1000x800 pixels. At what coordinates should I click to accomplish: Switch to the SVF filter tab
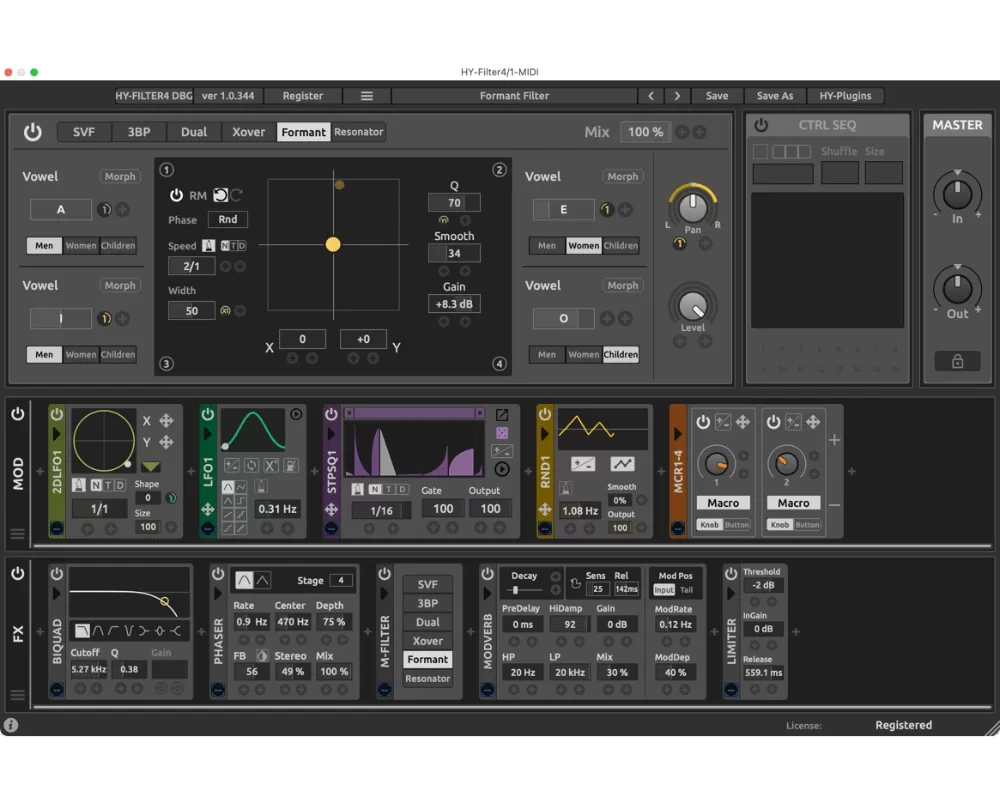(84, 132)
